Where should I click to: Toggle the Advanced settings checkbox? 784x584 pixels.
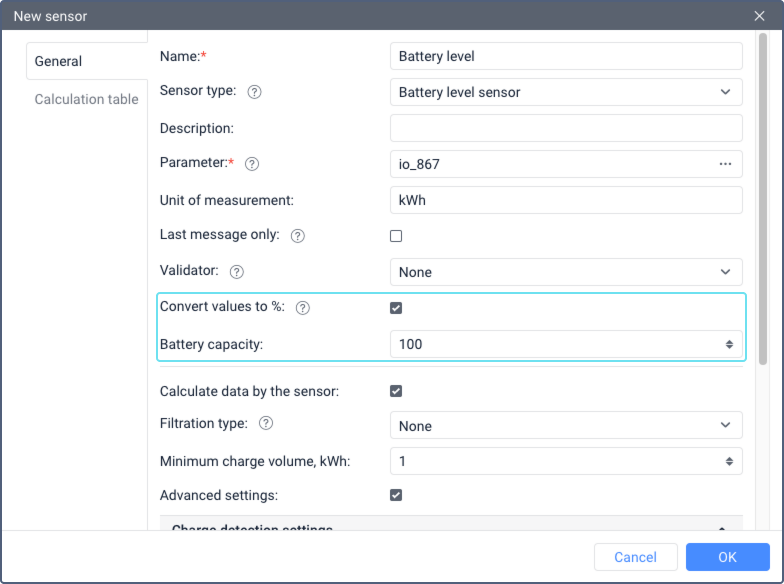click(396, 495)
